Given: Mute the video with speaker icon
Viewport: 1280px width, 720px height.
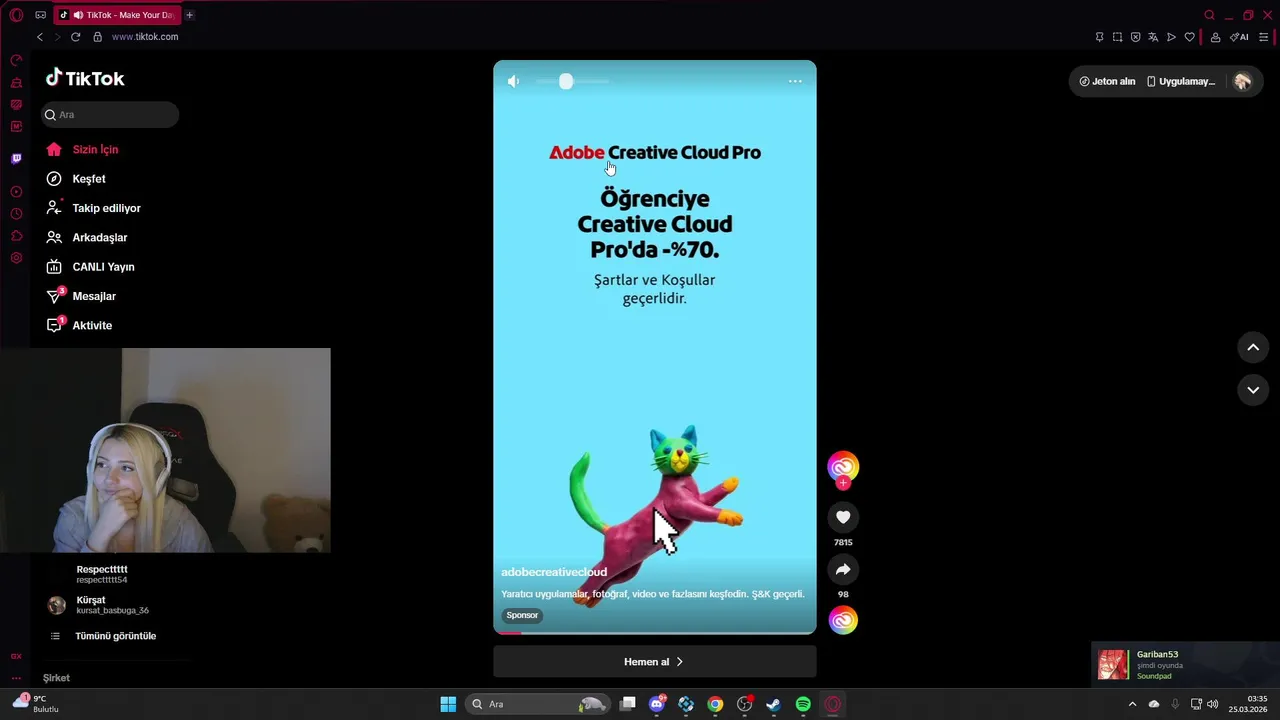Looking at the screenshot, I should tap(513, 81).
